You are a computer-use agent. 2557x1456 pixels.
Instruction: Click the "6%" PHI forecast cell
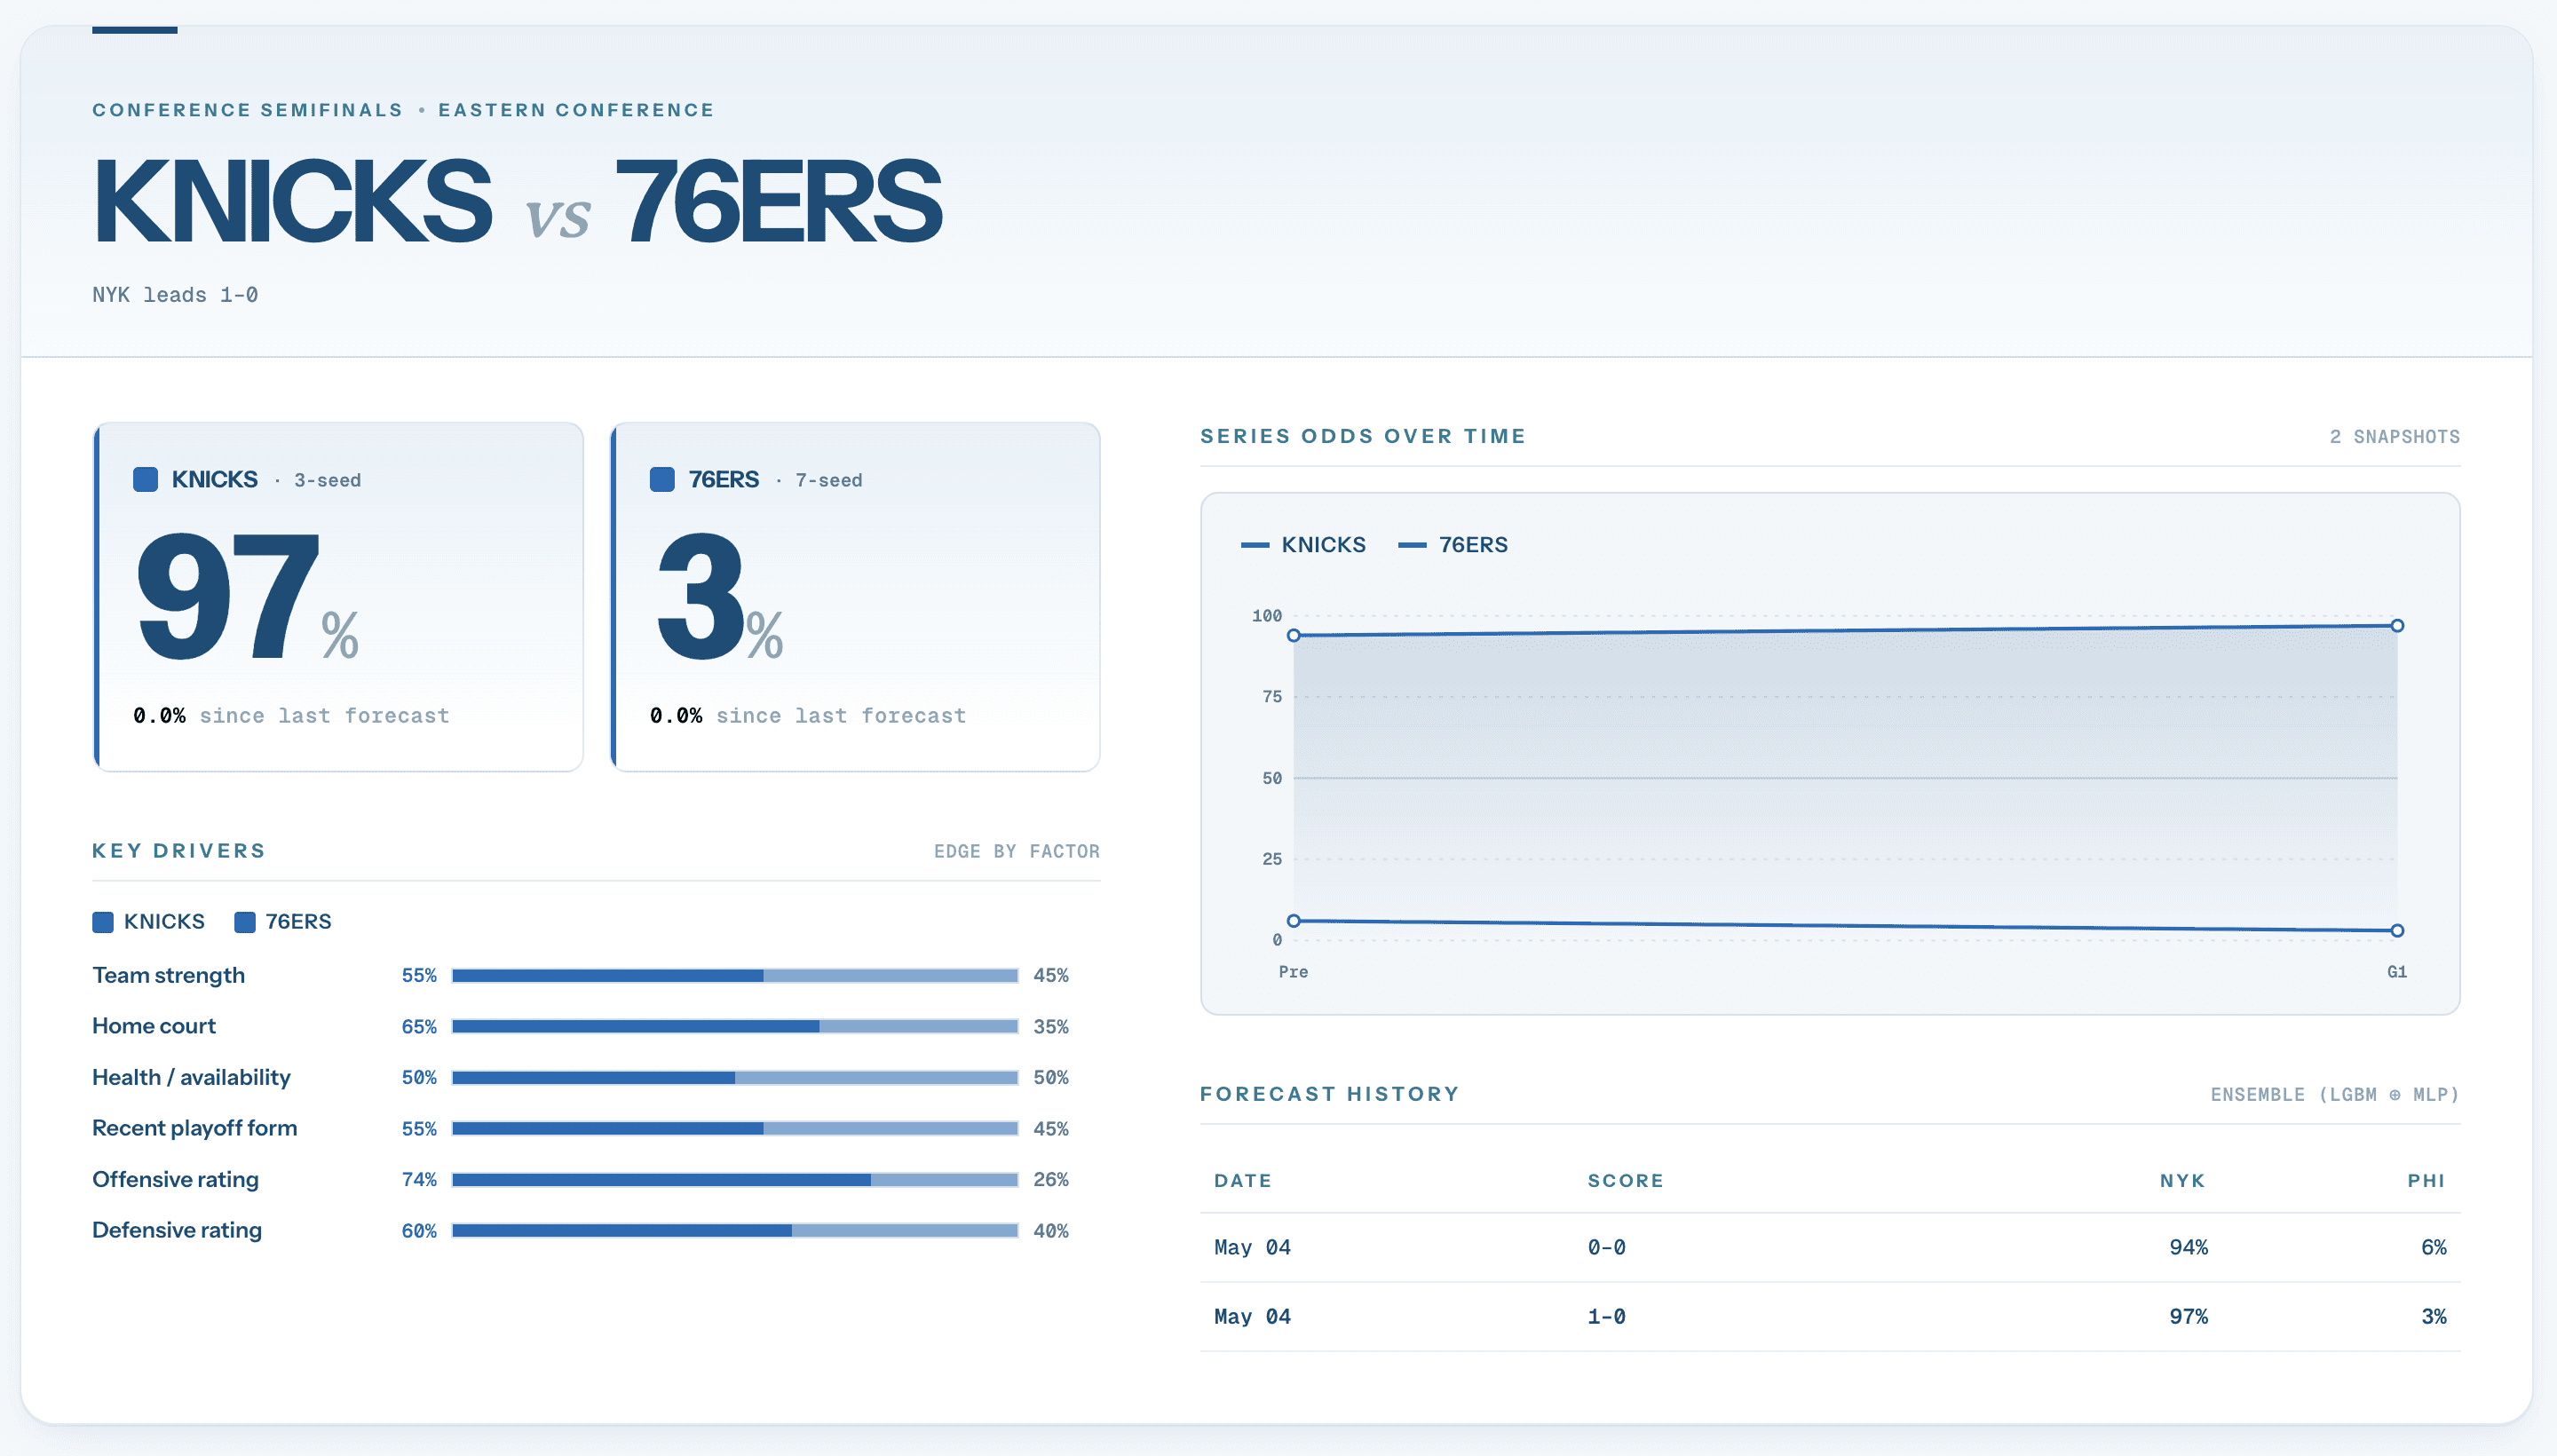(x=2434, y=1248)
